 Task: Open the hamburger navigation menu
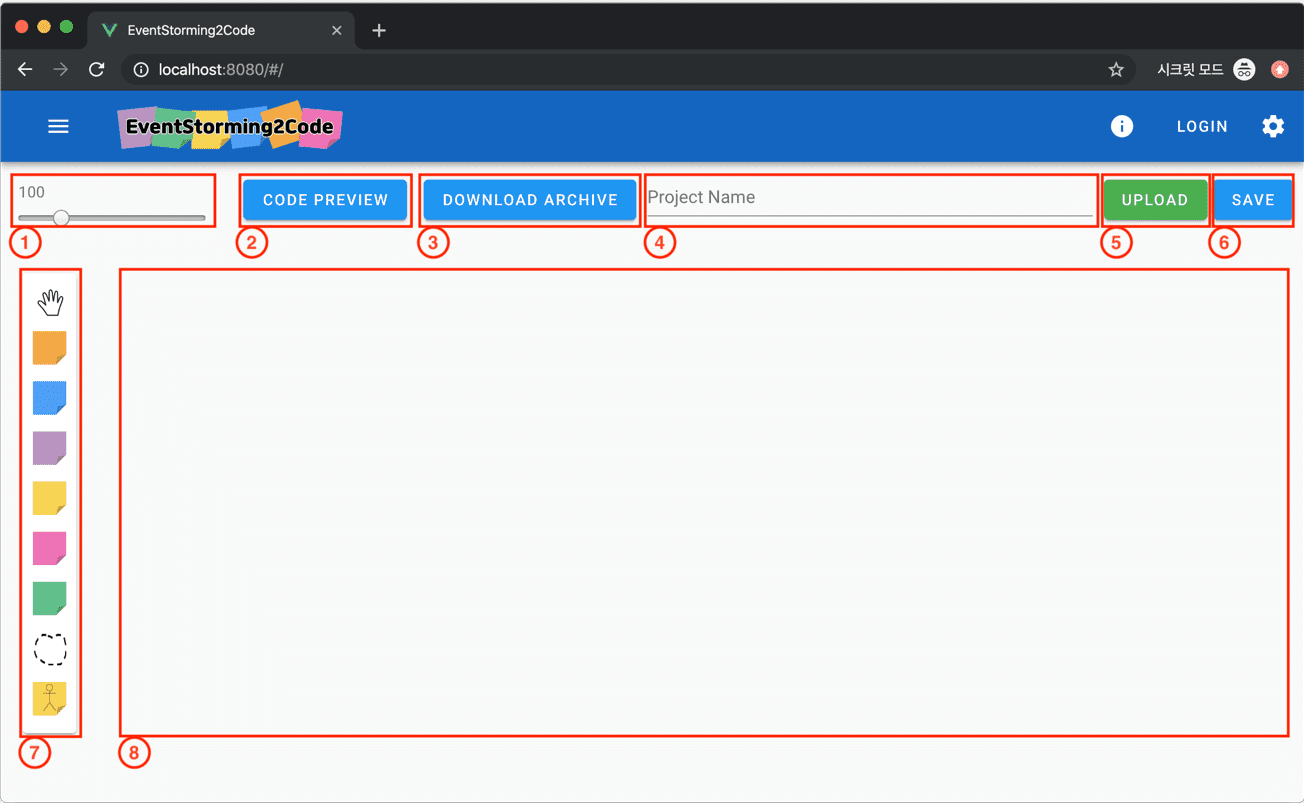tap(59, 126)
